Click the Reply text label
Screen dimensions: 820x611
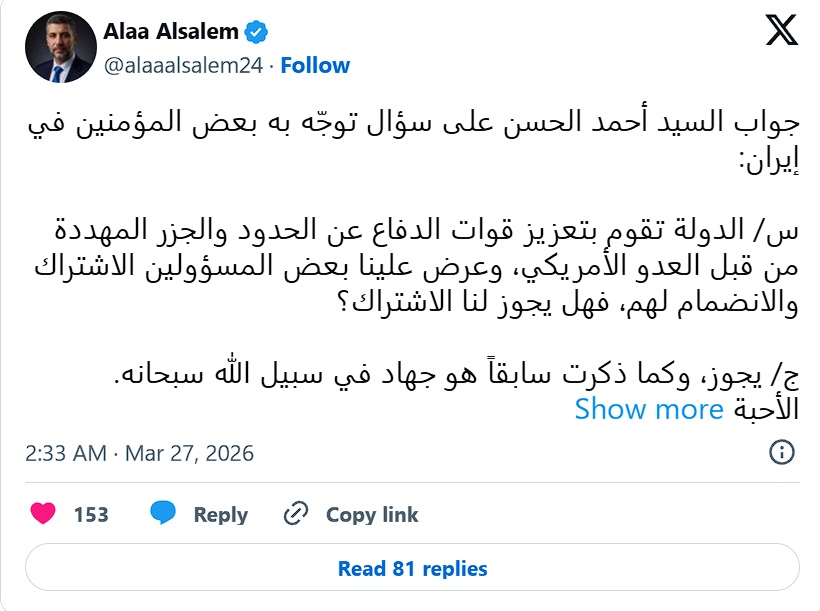[221, 514]
